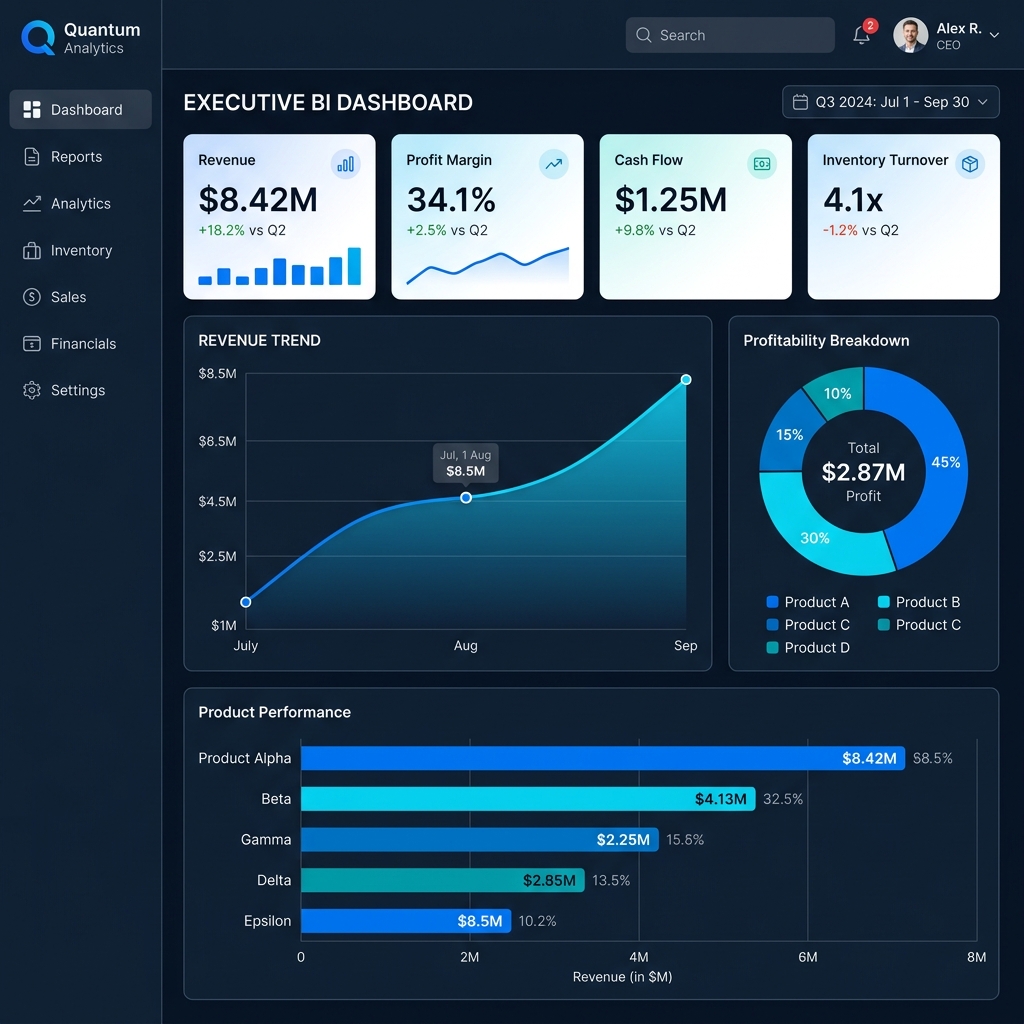Open the Cash Flow $1.25M card

pyautogui.click(x=696, y=217)
